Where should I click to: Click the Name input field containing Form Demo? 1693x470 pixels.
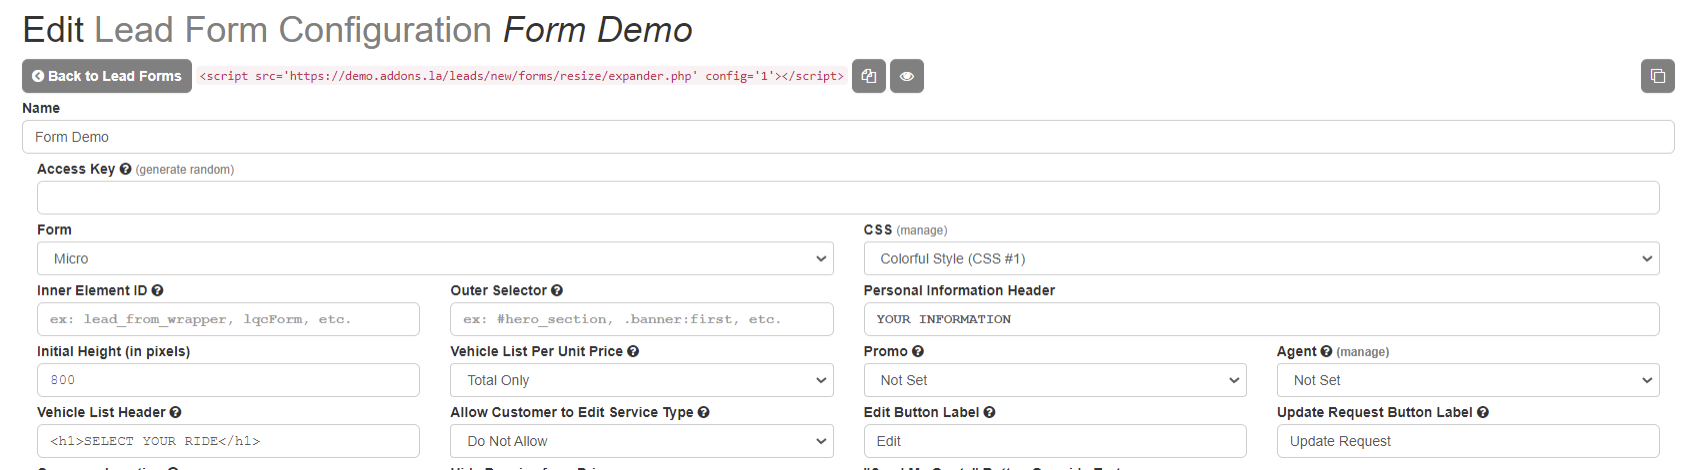point(847,137)
